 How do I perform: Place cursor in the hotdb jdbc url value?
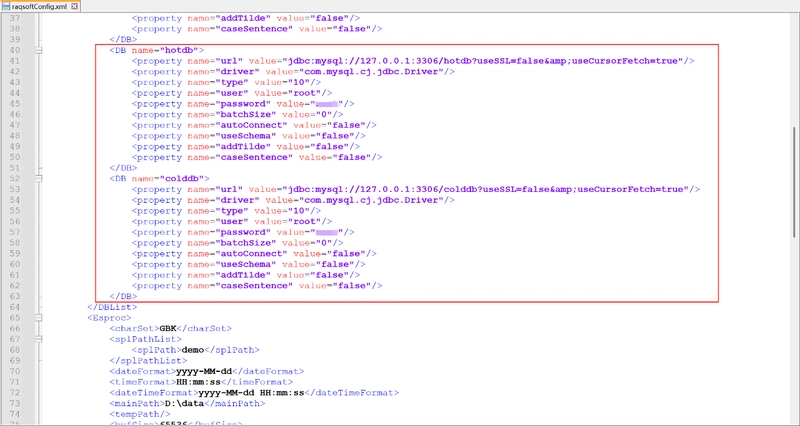point(486,61)
